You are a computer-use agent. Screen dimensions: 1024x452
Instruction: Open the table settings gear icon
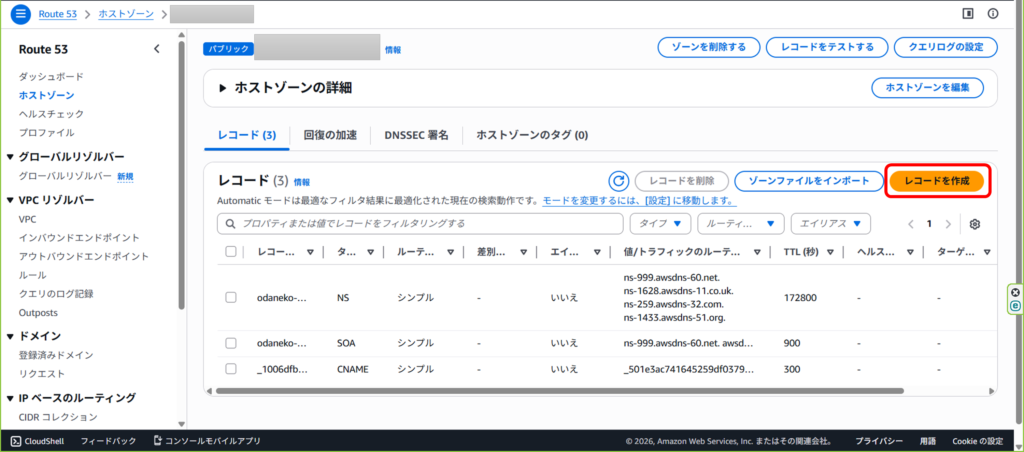coord(974,224)
